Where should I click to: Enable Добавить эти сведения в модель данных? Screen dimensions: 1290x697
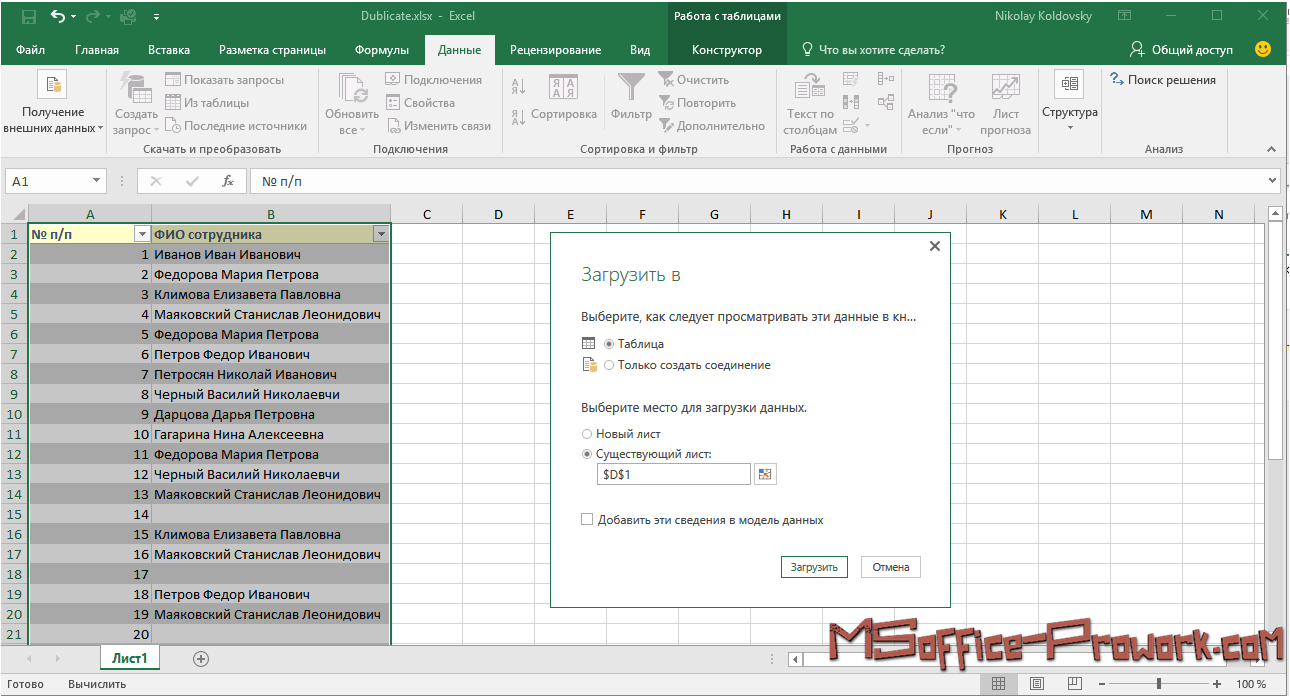click(587, 520)
